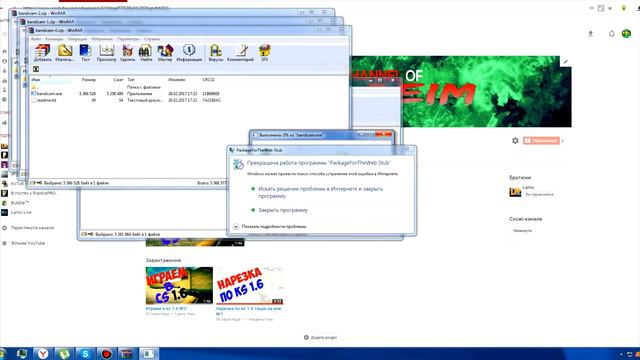
Task: Click the browse channels sidebar item
Action: (x=32, y=228)
